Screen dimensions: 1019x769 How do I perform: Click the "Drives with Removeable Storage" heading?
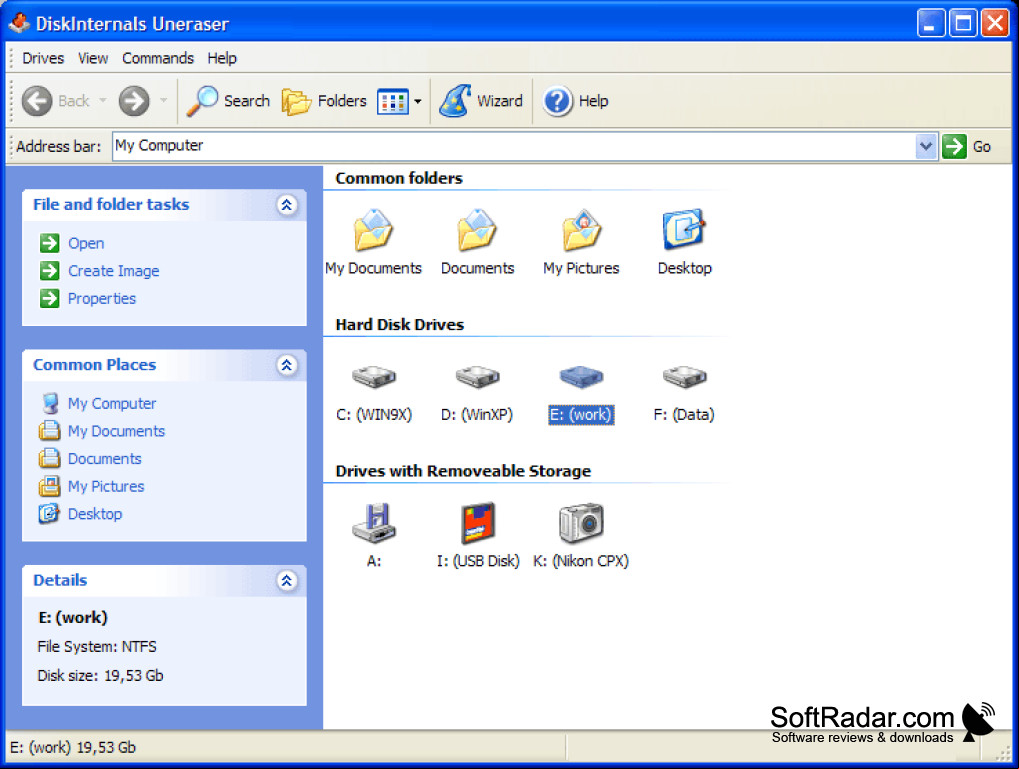coord(463,471)
